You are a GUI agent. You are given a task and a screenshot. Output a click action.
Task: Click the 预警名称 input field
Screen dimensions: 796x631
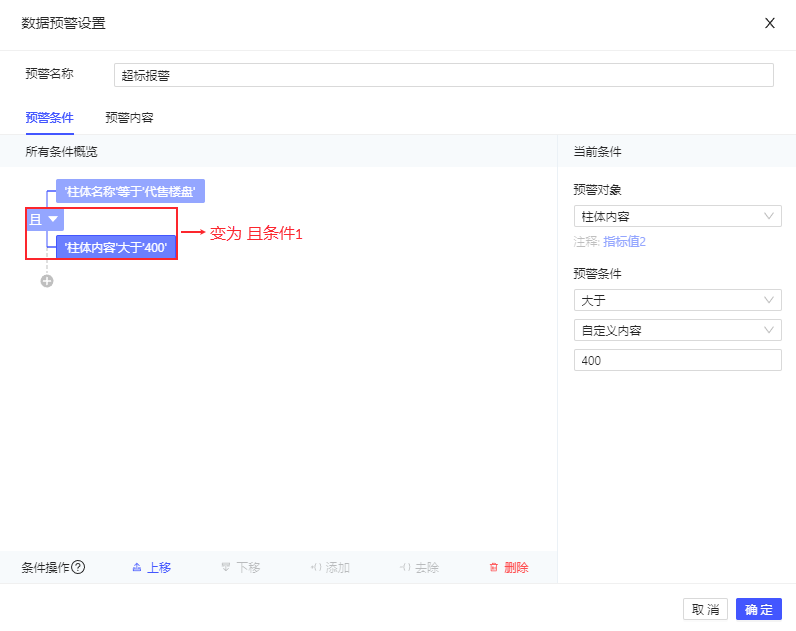[x=443, y=75]
